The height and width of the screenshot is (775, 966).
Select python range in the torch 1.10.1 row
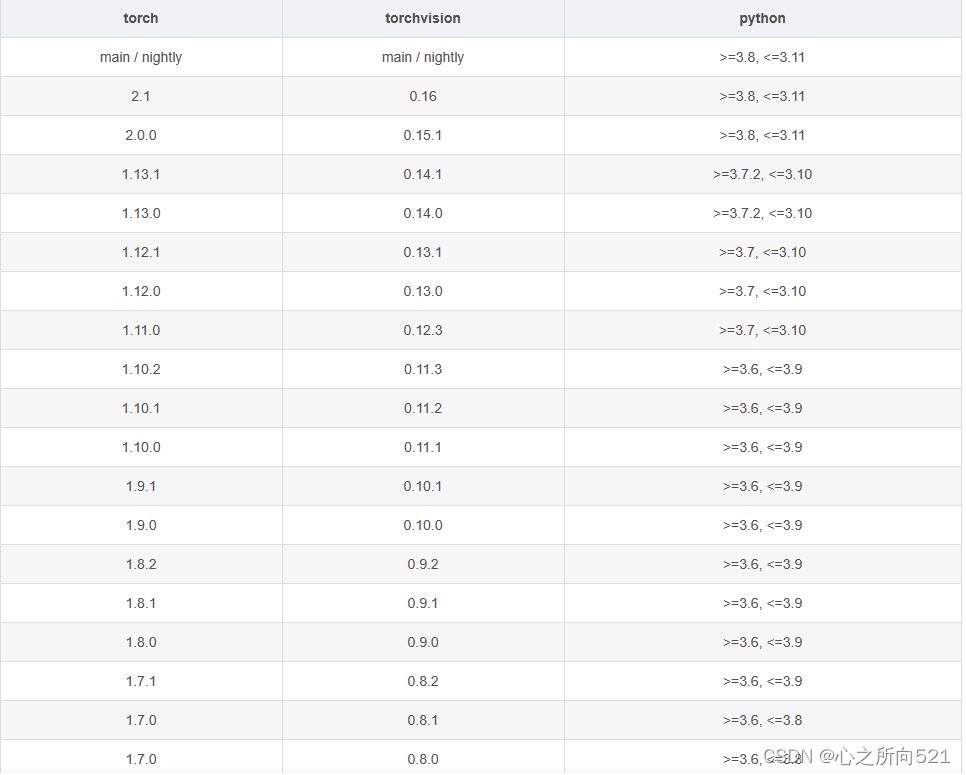pos(763,408)
